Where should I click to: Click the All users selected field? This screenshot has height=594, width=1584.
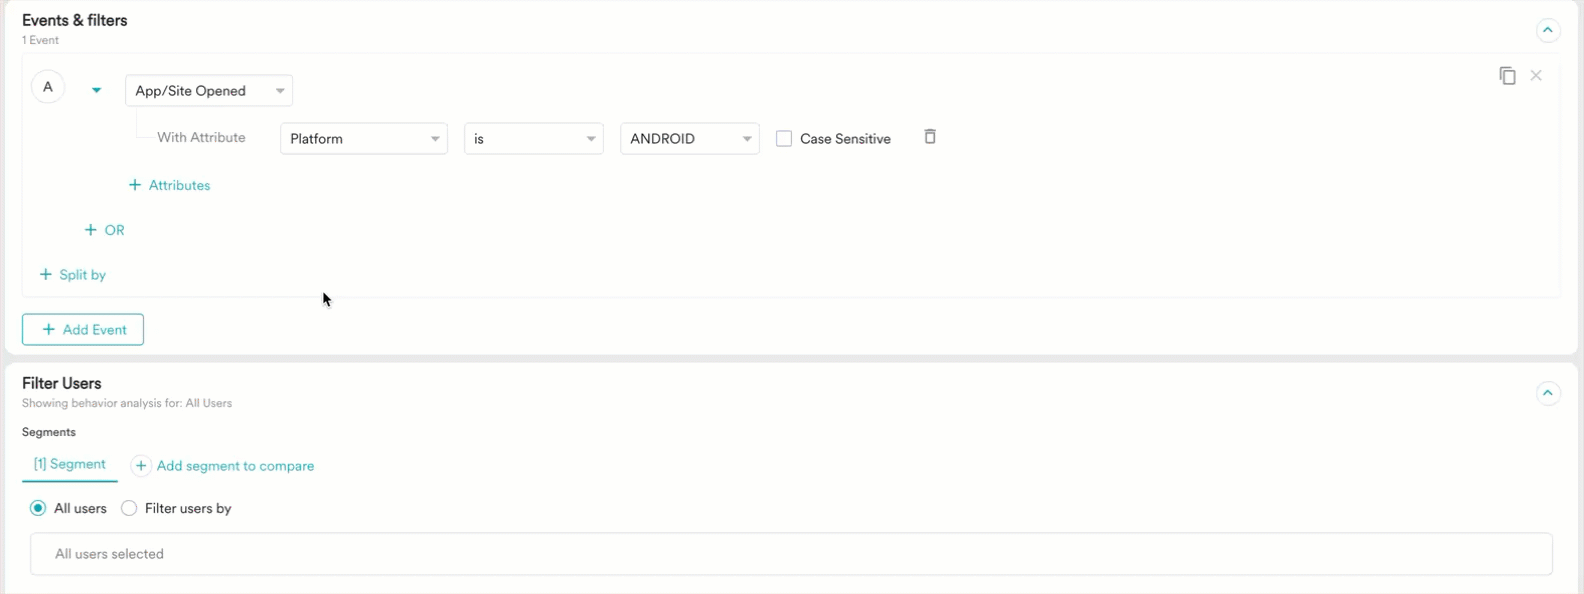click(x=790, y=554)
